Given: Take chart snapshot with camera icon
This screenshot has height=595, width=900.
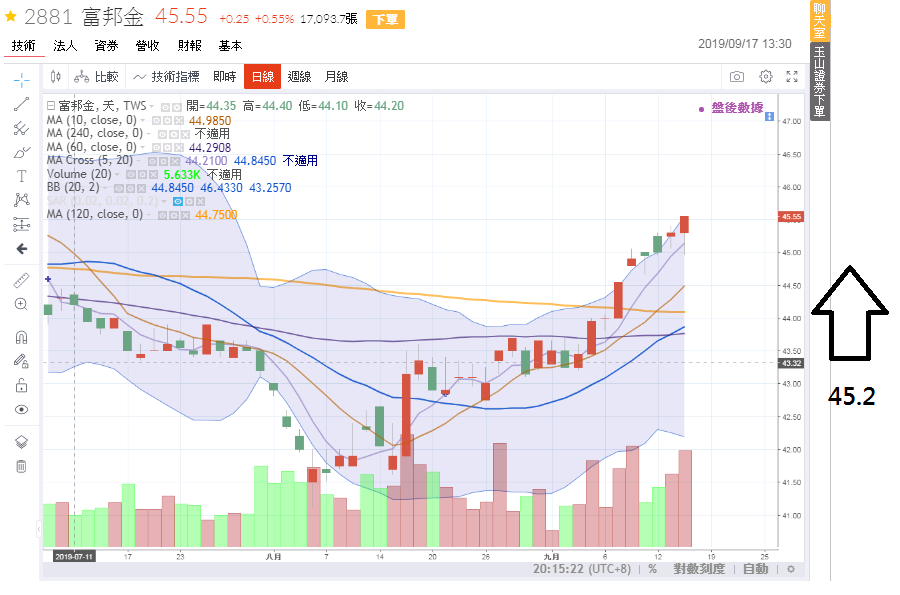Looking at the screenshot, I should pyautogui.click(x=737, y=76).
